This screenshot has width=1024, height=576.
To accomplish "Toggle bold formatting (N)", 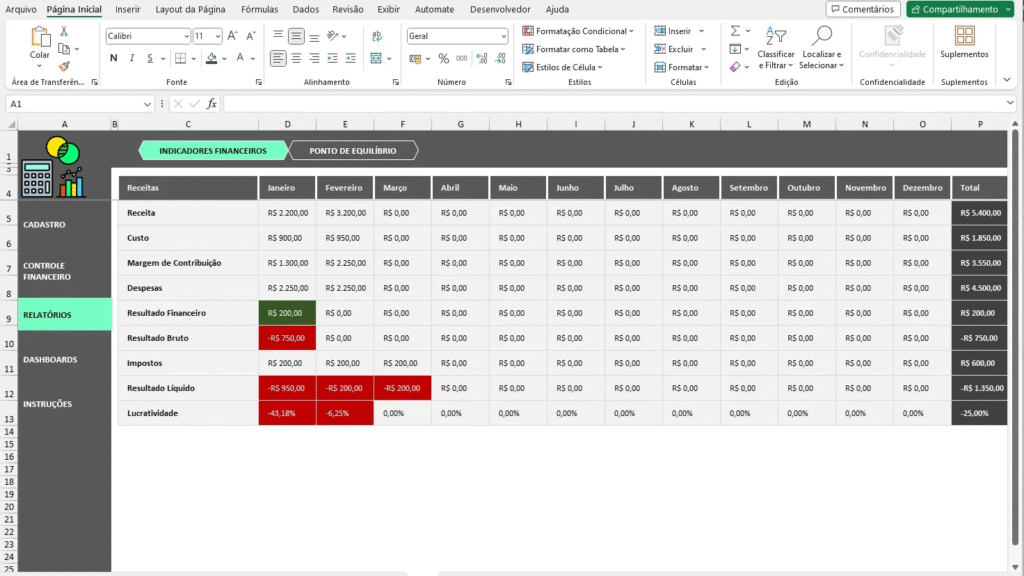I will [114, 59].
